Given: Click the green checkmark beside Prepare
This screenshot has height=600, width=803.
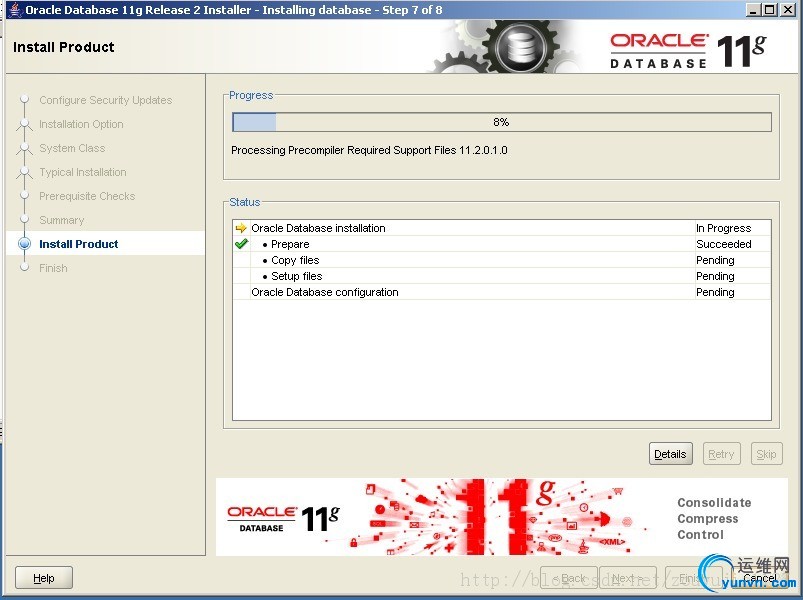Looking at the screenshot, I should pos(241,244).
